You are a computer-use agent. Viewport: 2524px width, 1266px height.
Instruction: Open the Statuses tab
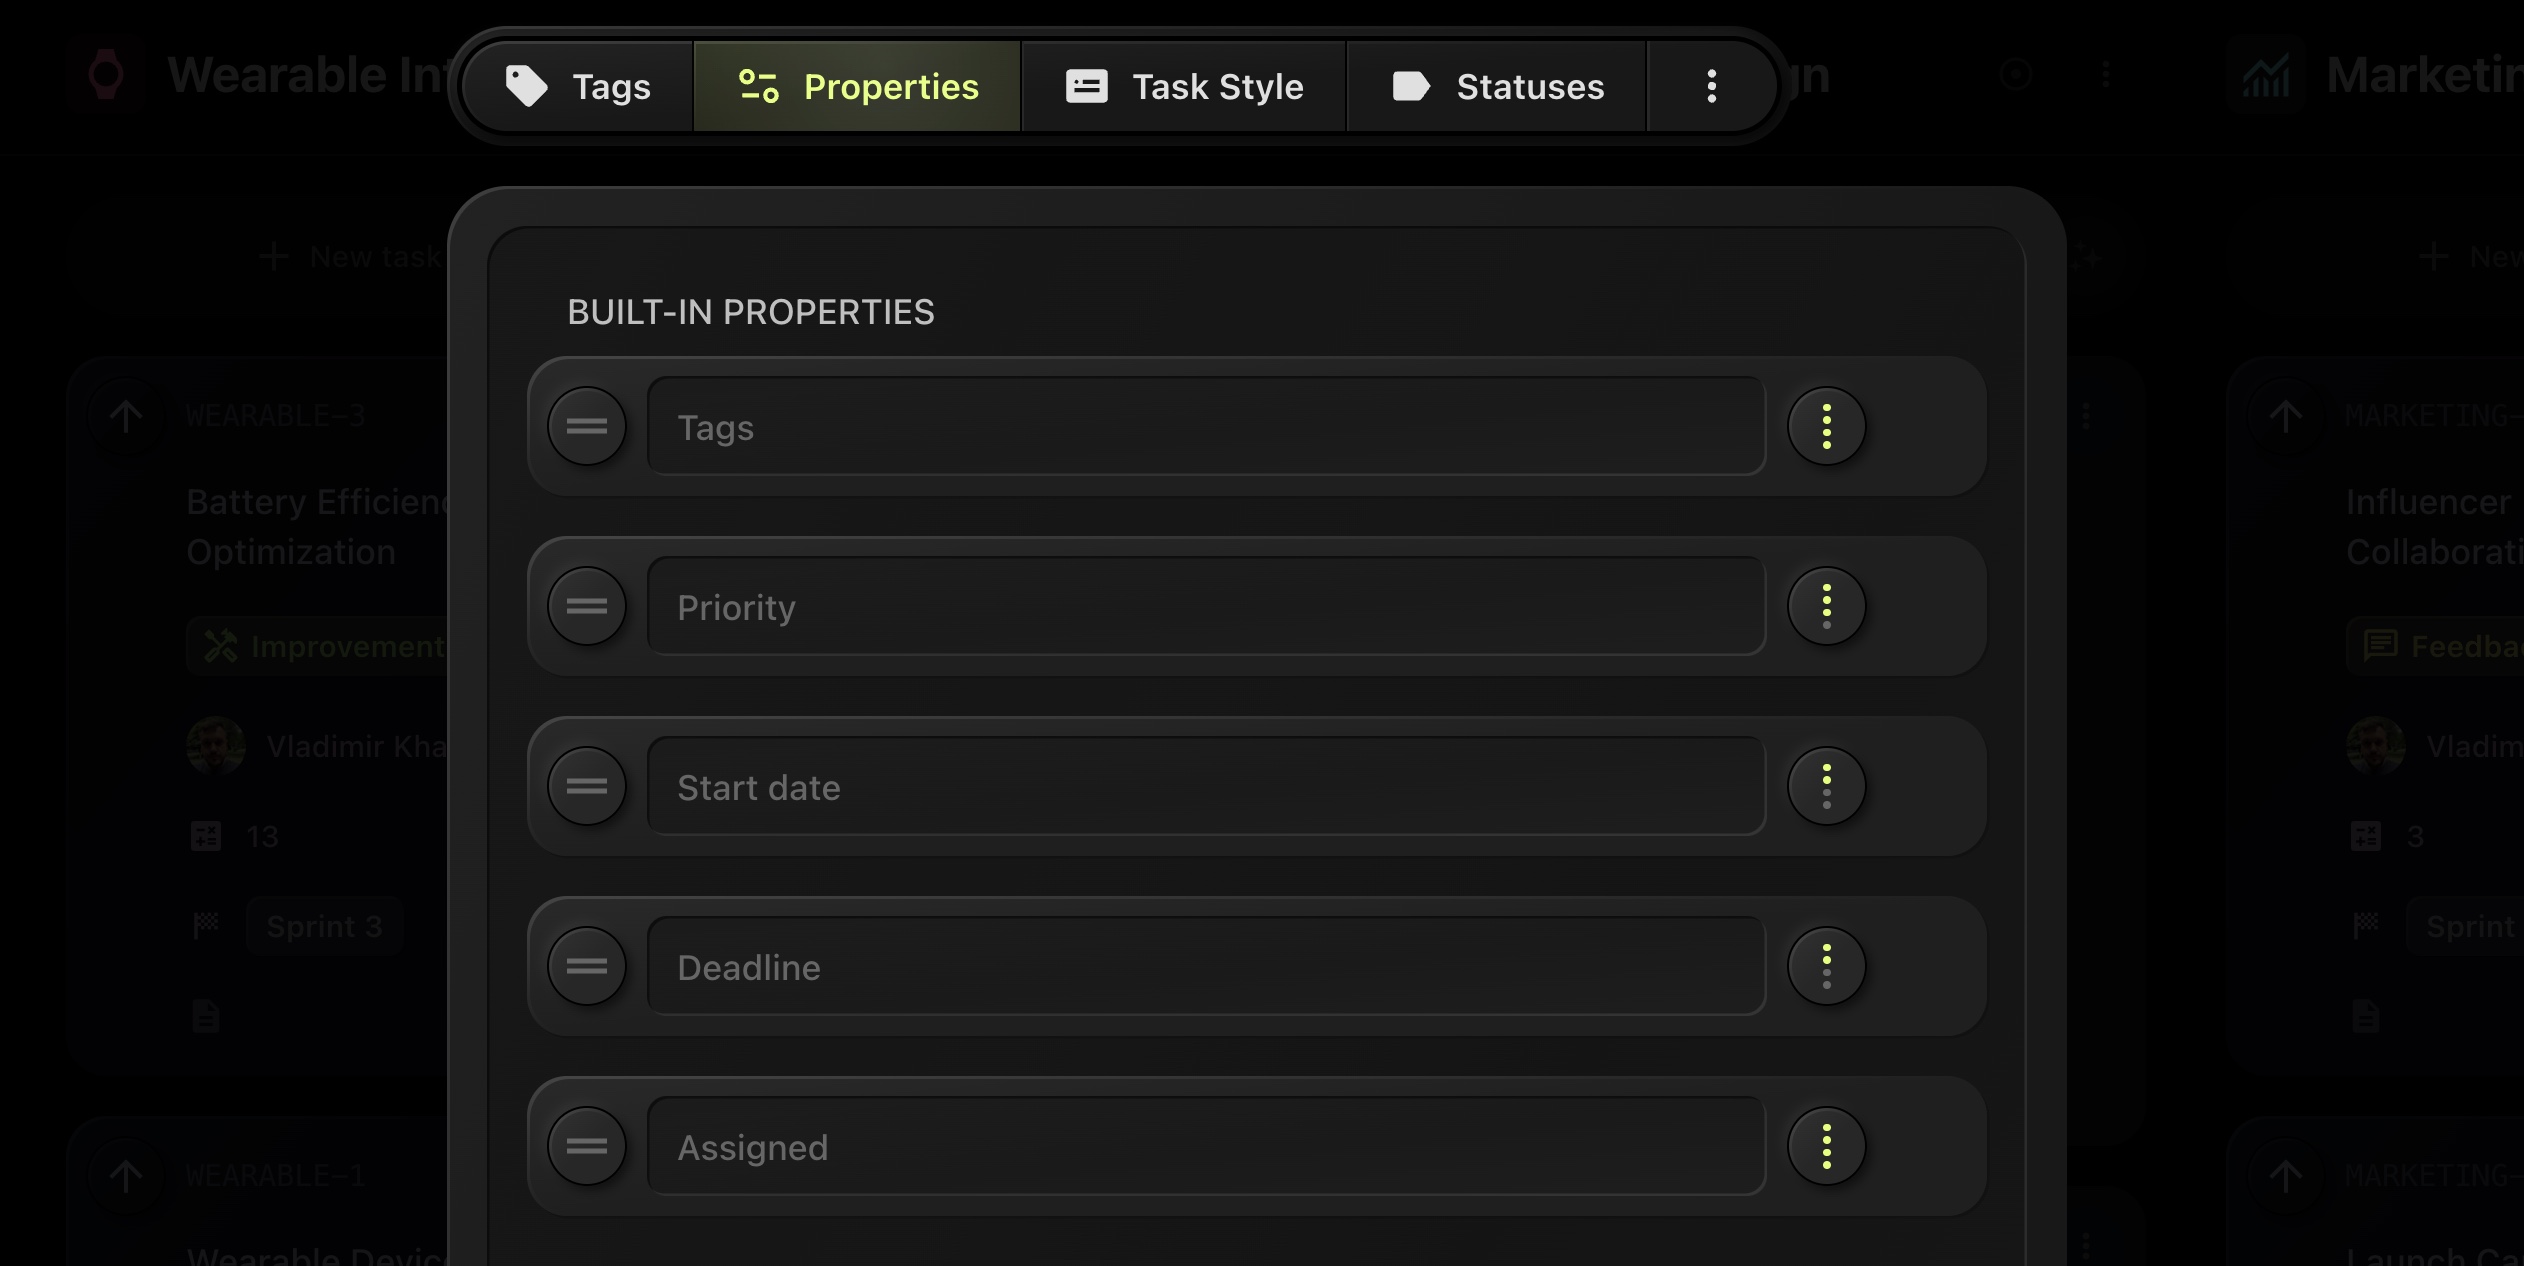click(x=1497, y=87)
